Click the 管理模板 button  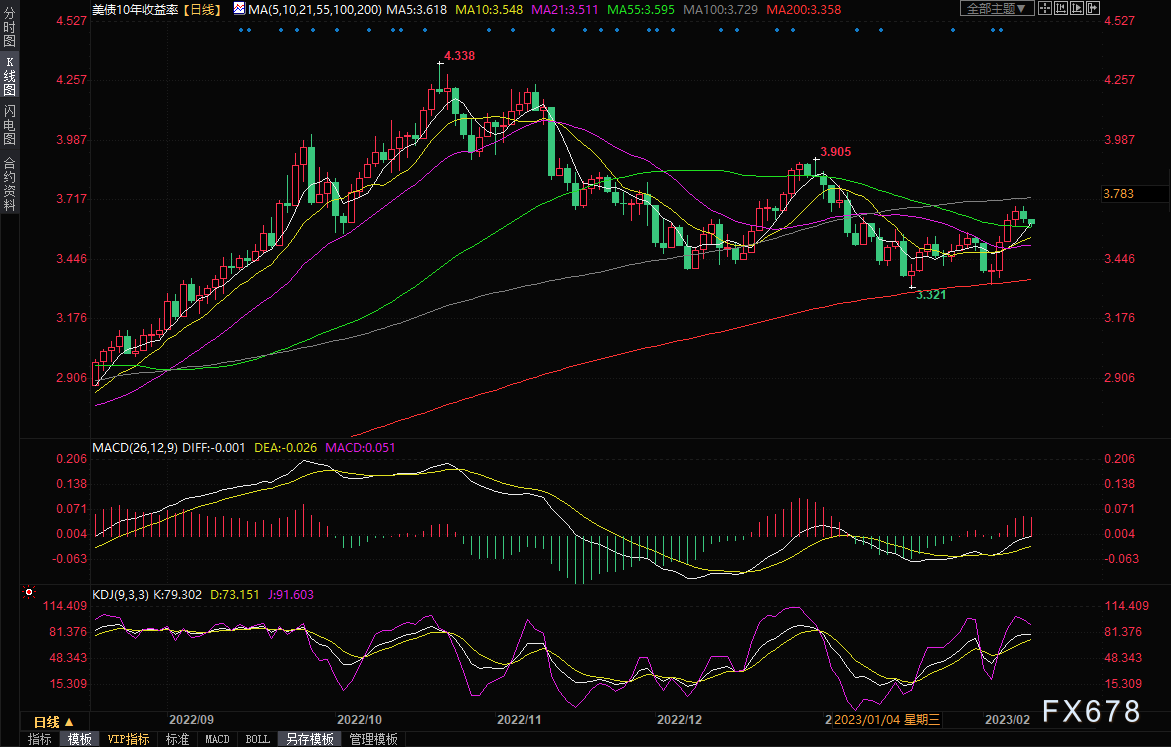pos(373,739)
